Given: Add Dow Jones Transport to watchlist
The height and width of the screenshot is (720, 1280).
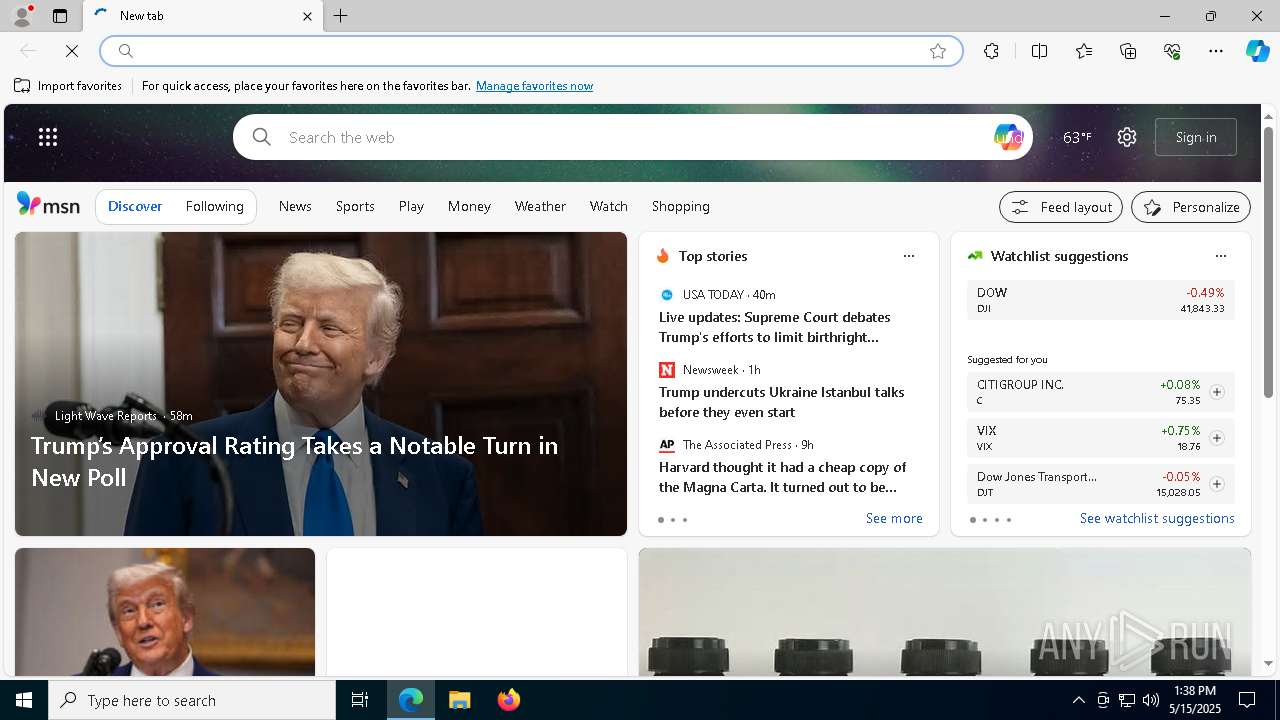Looking at the screenshot, I should (1217, 484).
